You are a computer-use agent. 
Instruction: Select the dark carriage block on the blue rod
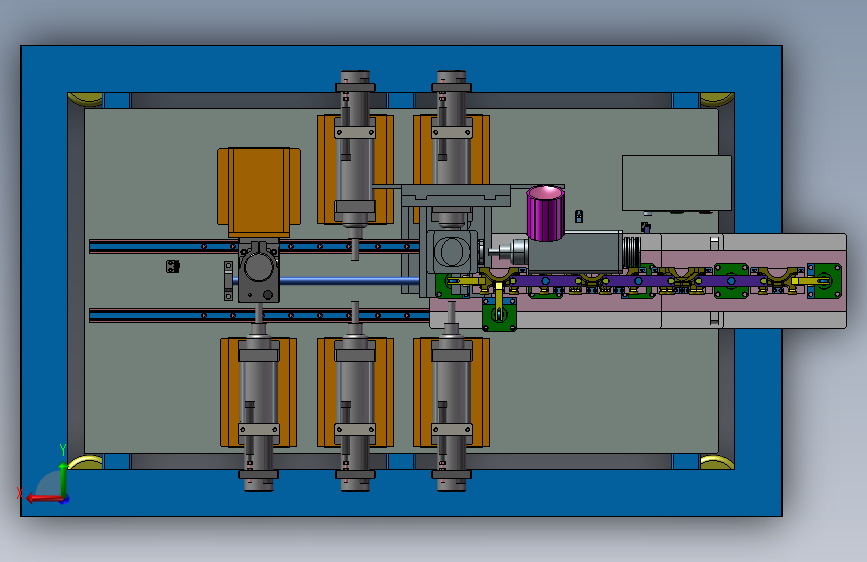[259, 272]
